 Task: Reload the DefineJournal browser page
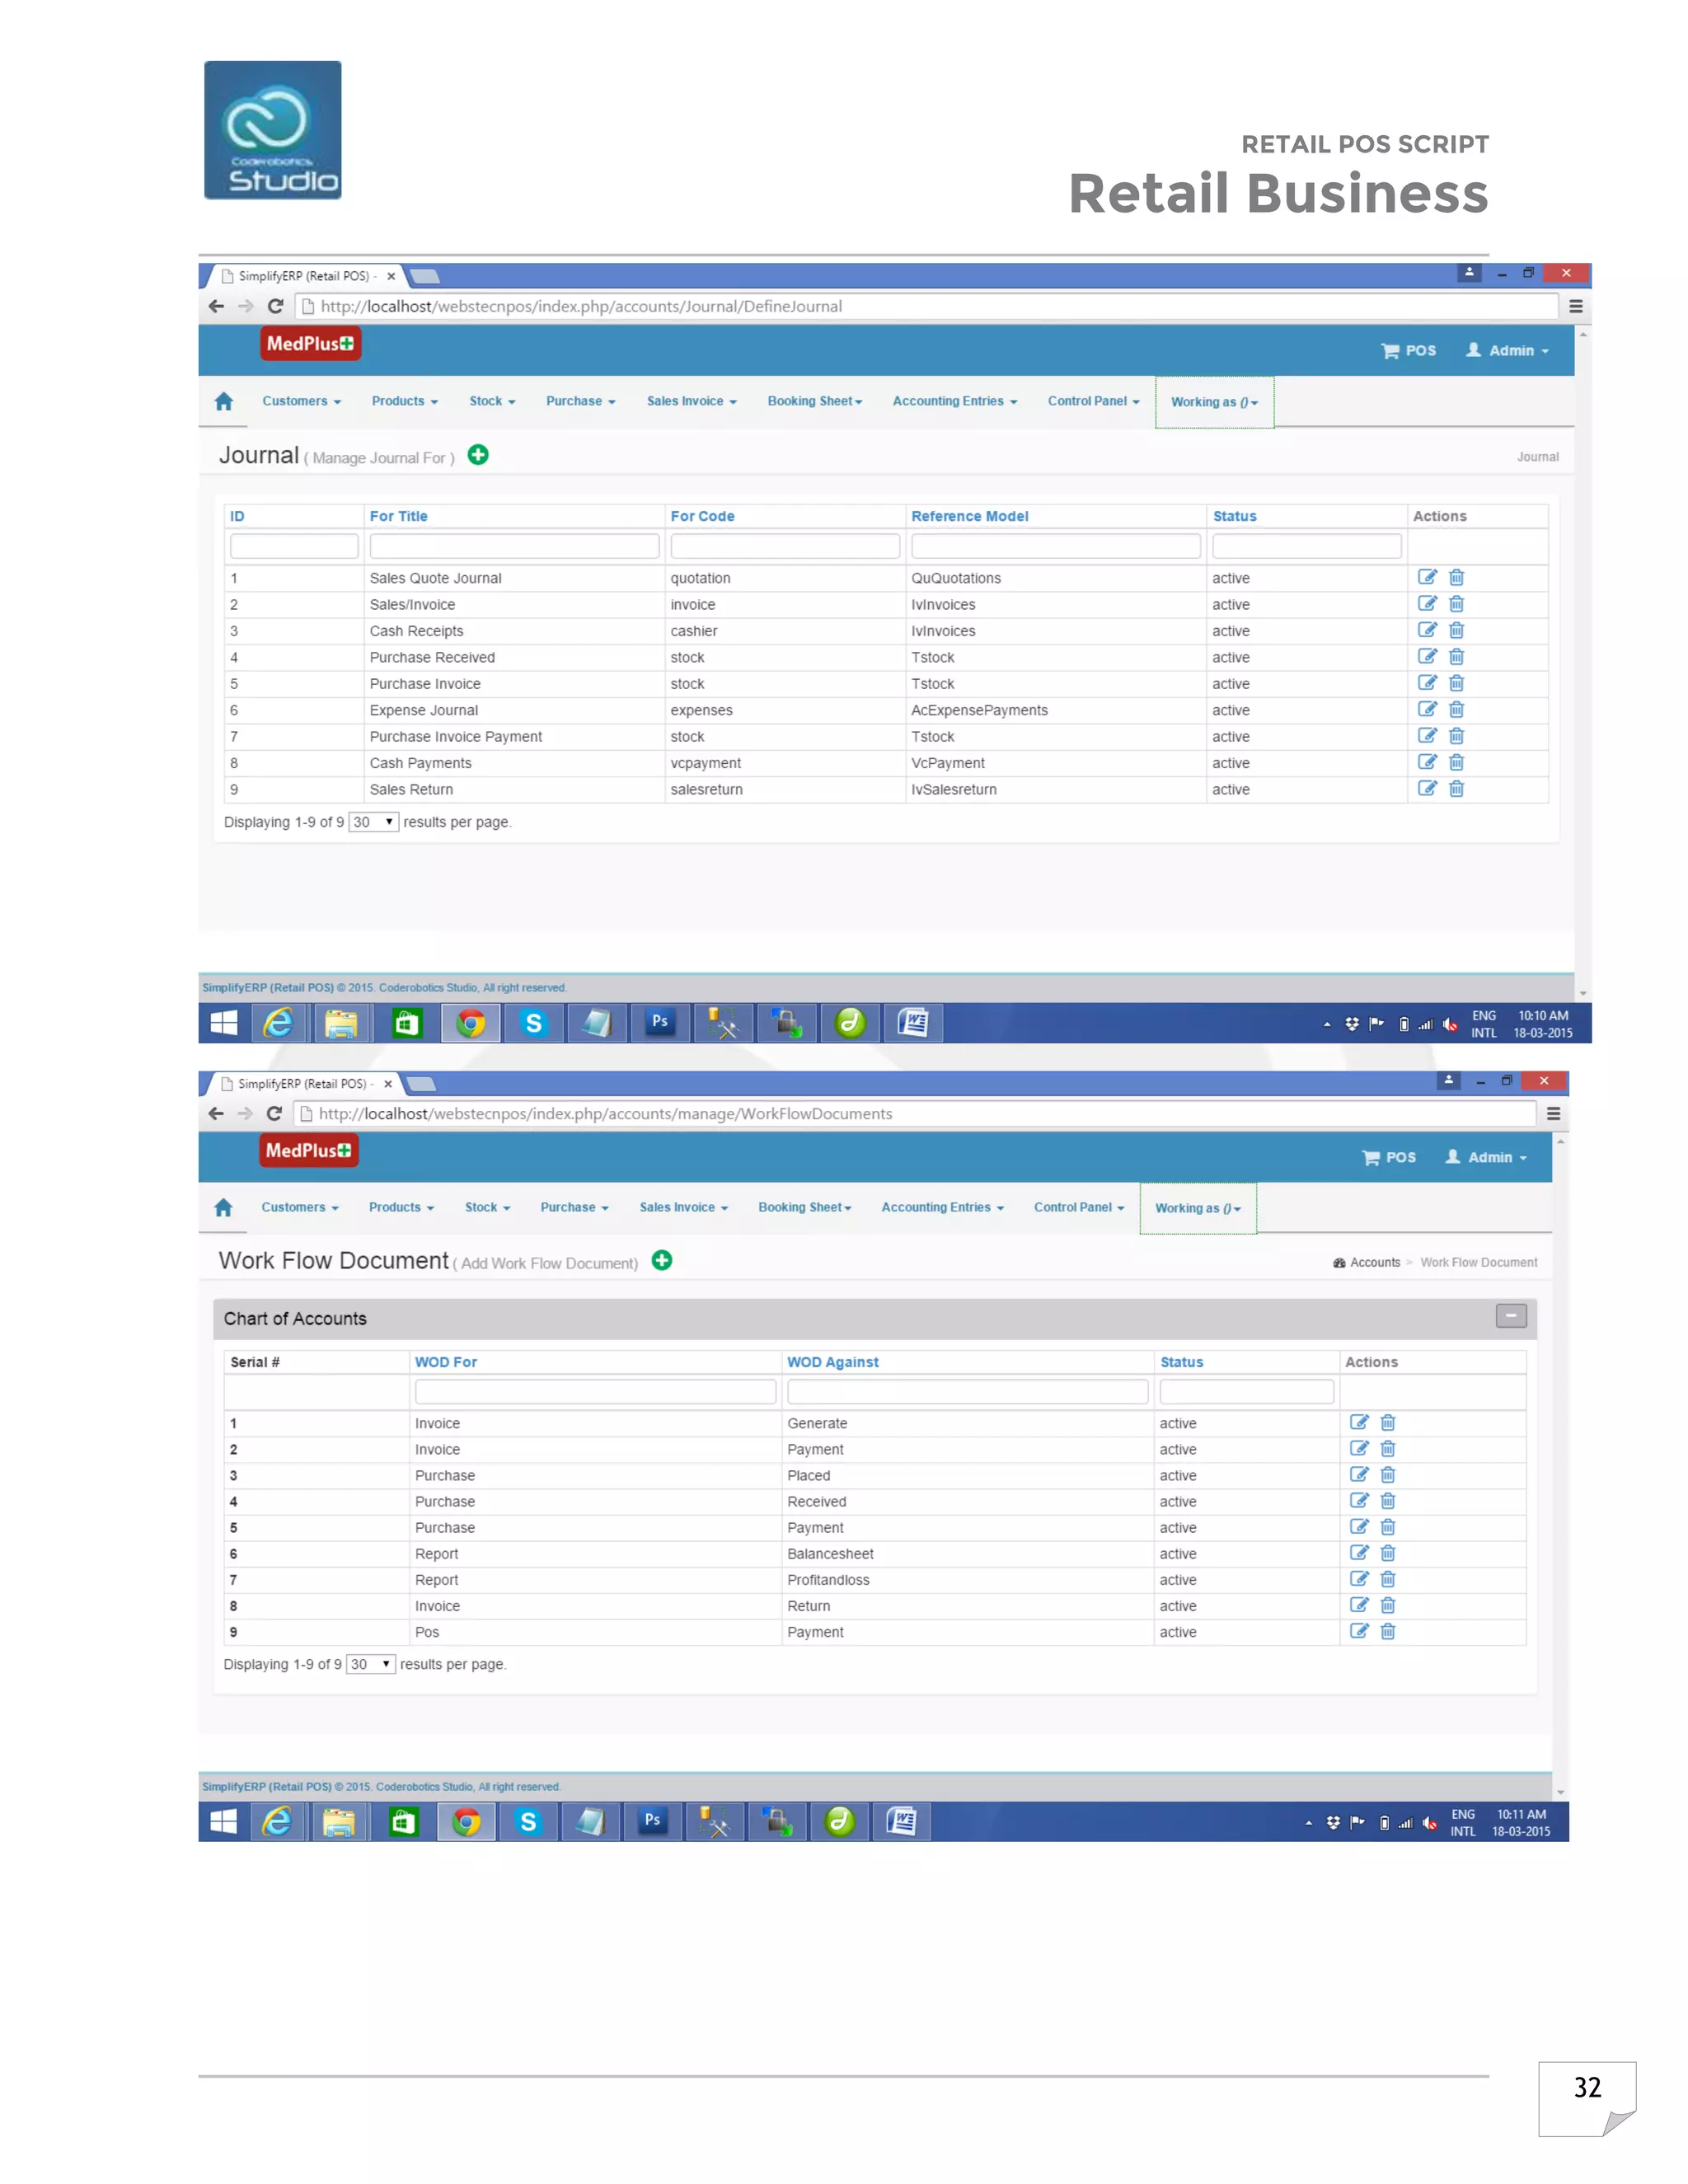(275, 306)
